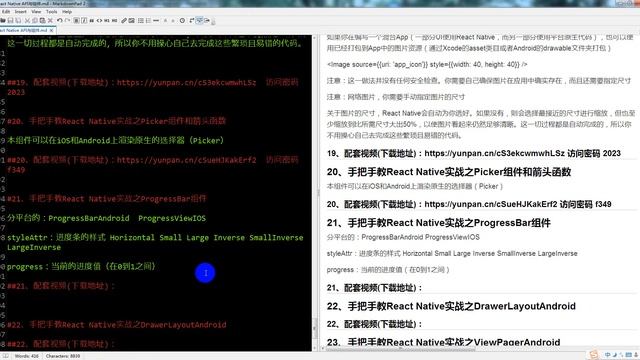
Task: Insert a hyperlink via the chain icon
Action: click(x=124, y=20)
